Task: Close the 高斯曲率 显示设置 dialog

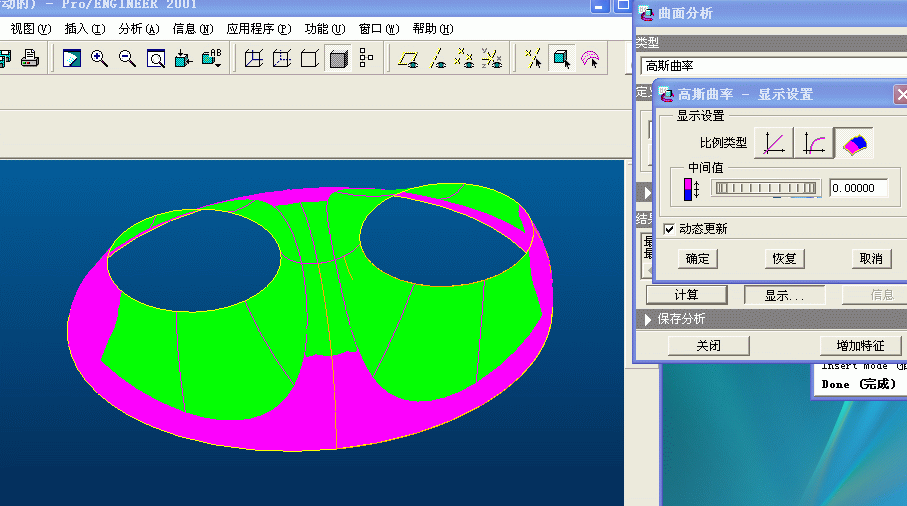Action: (900, 94)
